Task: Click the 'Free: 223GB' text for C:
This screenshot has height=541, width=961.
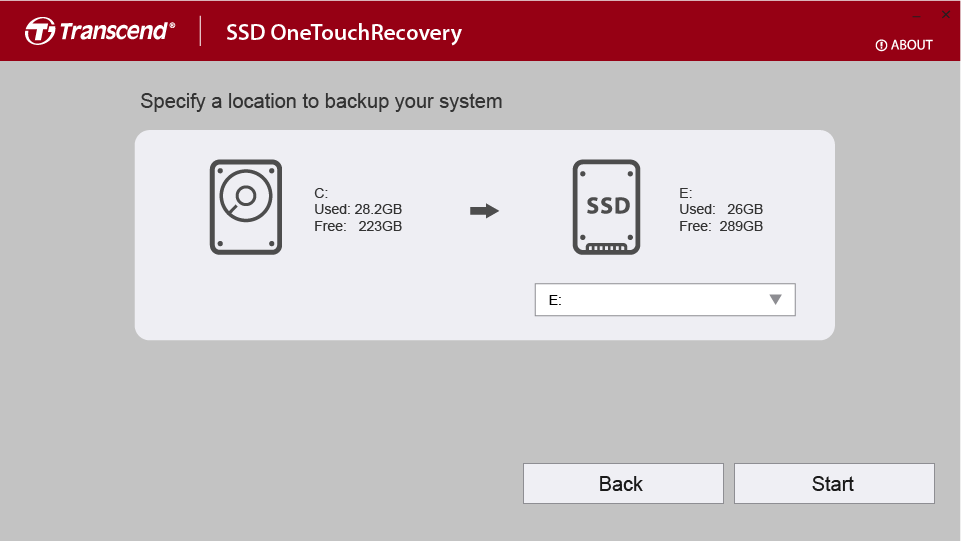Action: (358, 227)
